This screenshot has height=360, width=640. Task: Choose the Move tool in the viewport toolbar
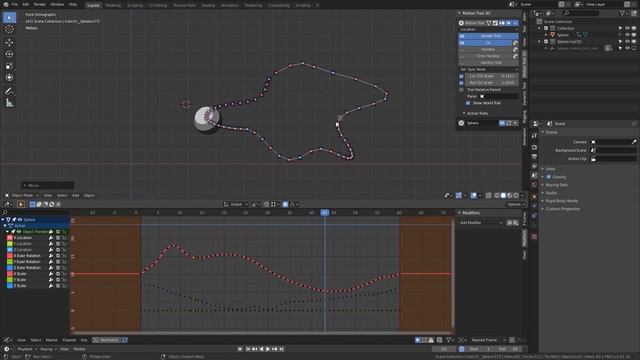pyautogui.click(x=9, y=42)
